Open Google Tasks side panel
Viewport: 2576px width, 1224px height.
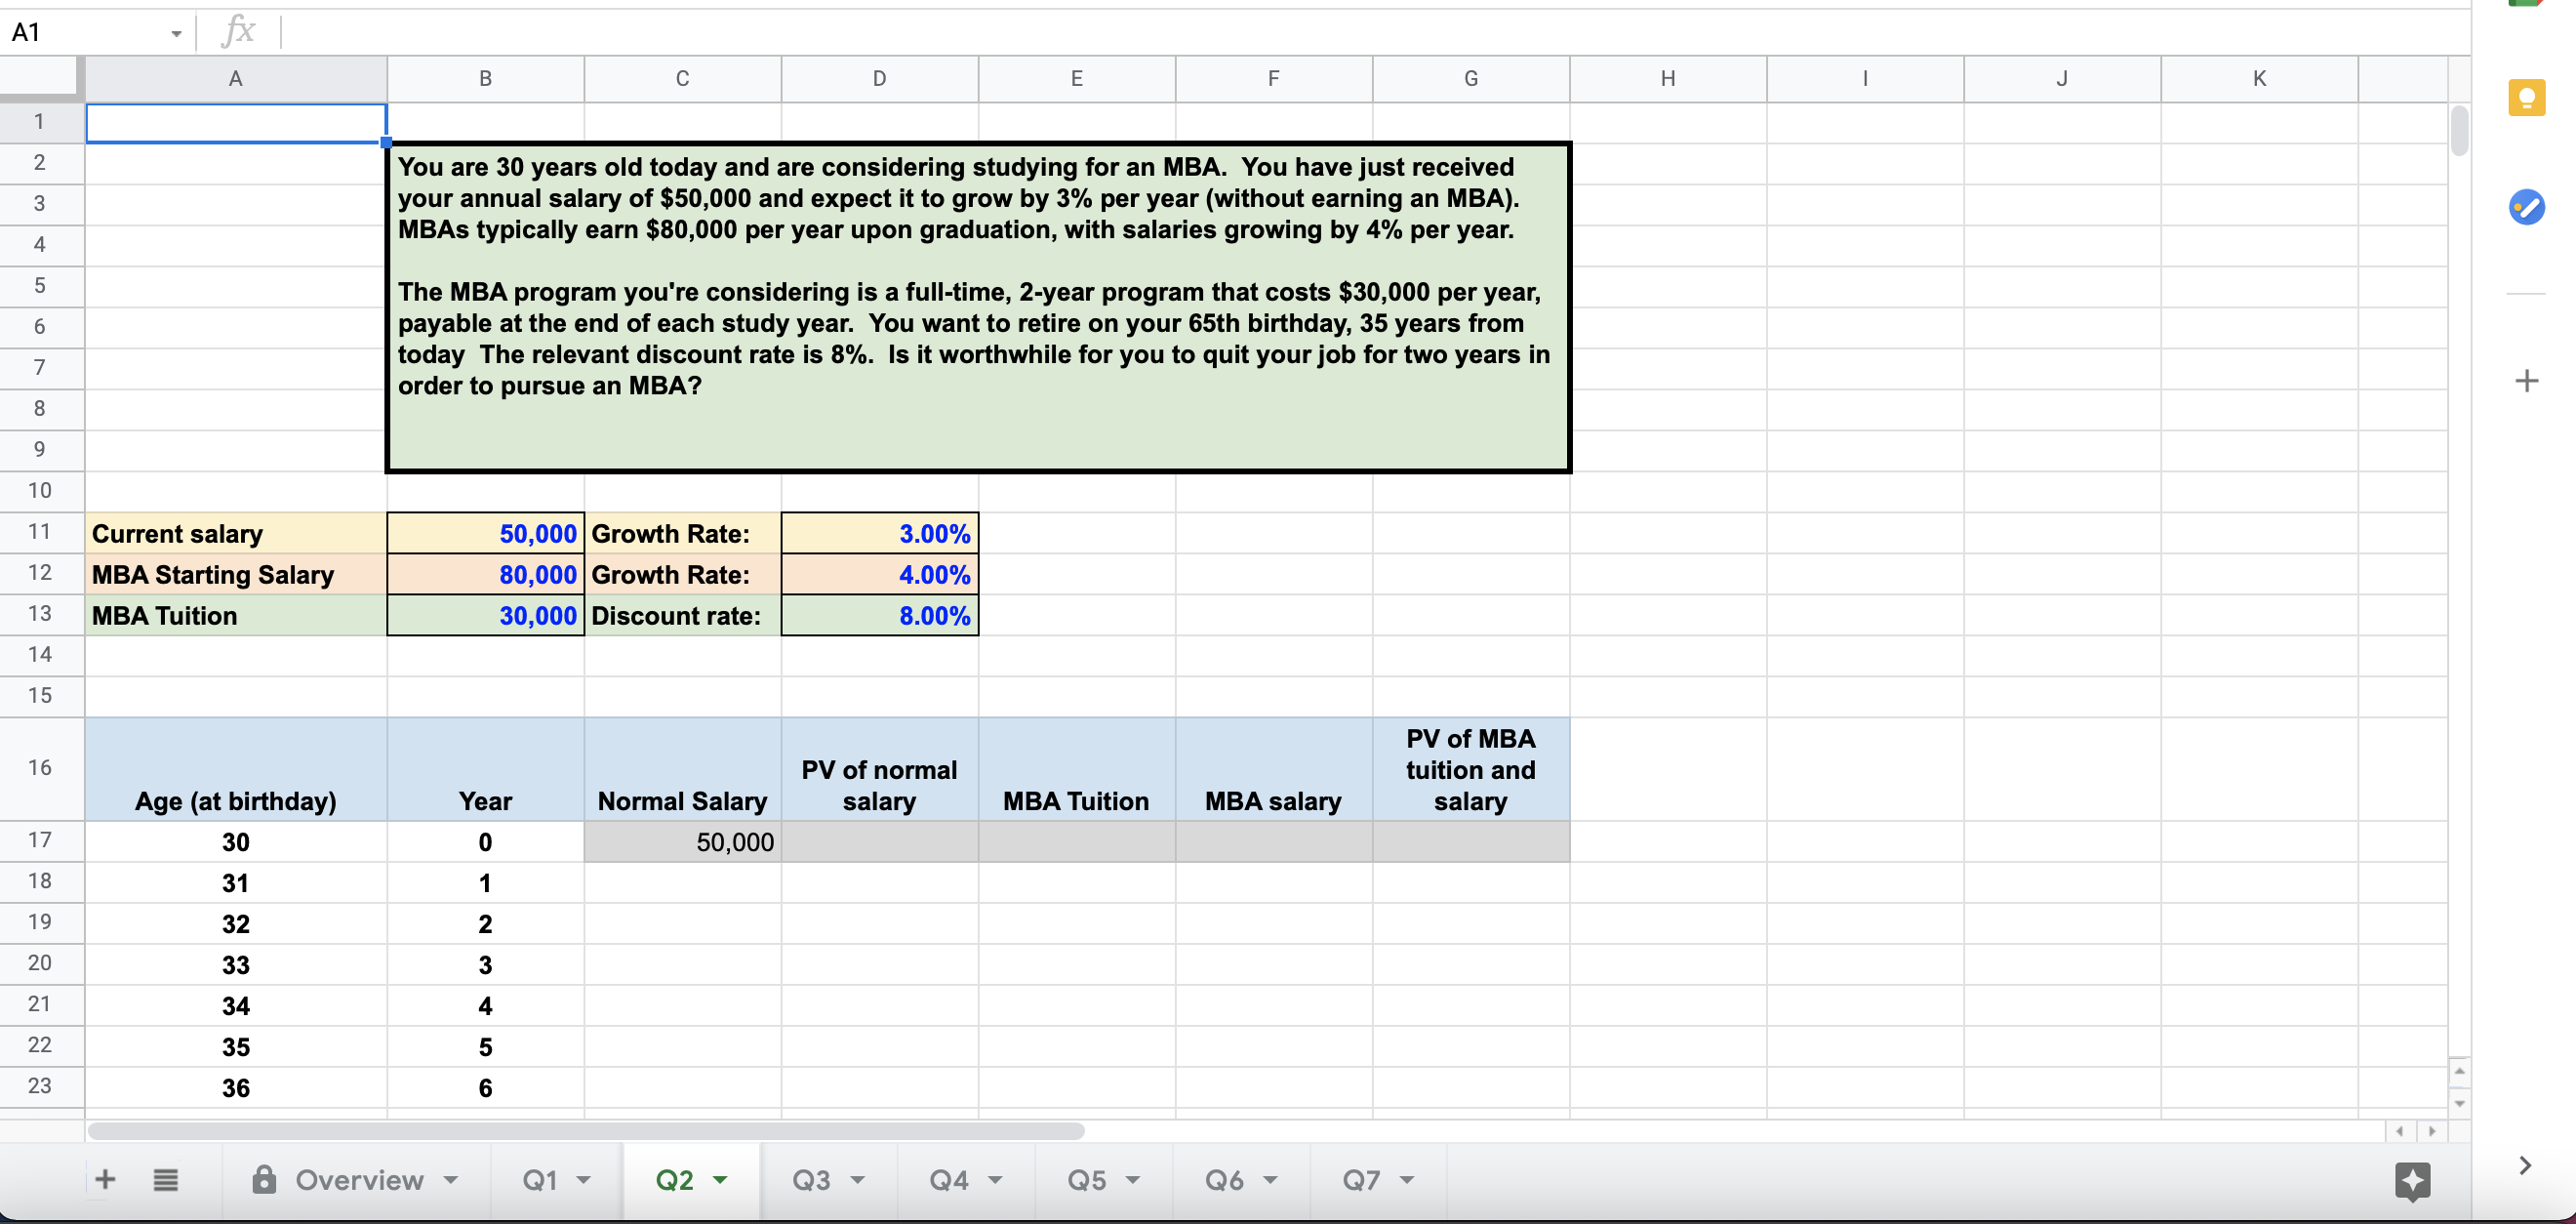(x=2528, y=207)
